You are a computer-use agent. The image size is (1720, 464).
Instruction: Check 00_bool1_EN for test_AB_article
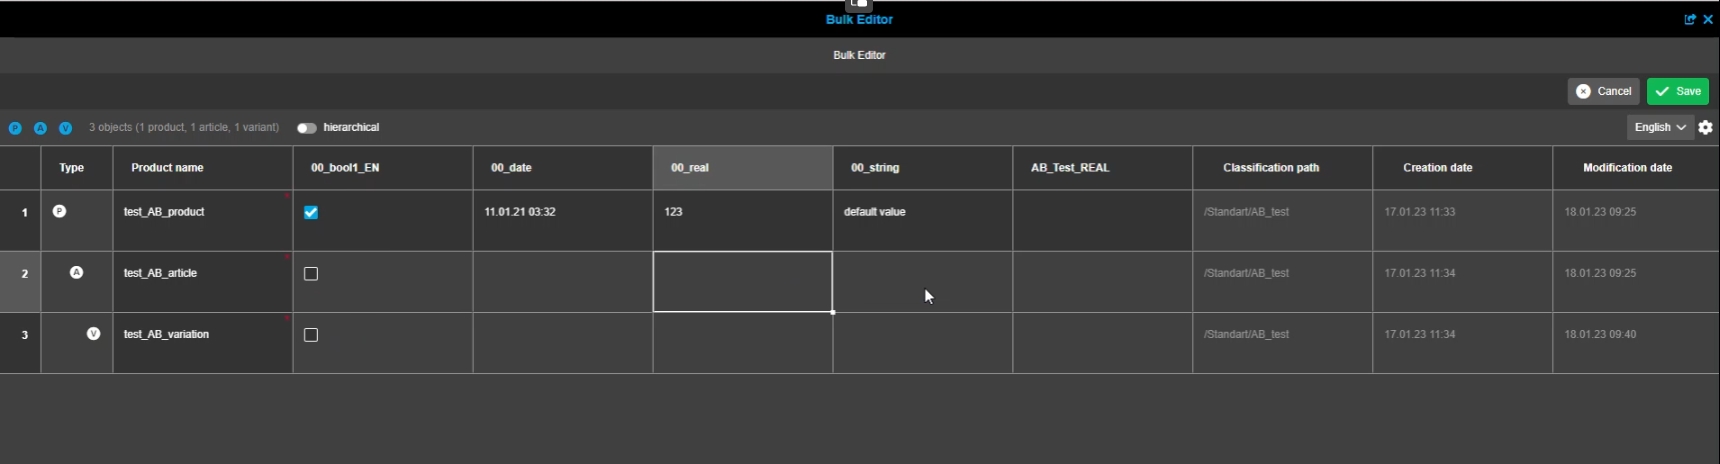[x=311, y=274]
